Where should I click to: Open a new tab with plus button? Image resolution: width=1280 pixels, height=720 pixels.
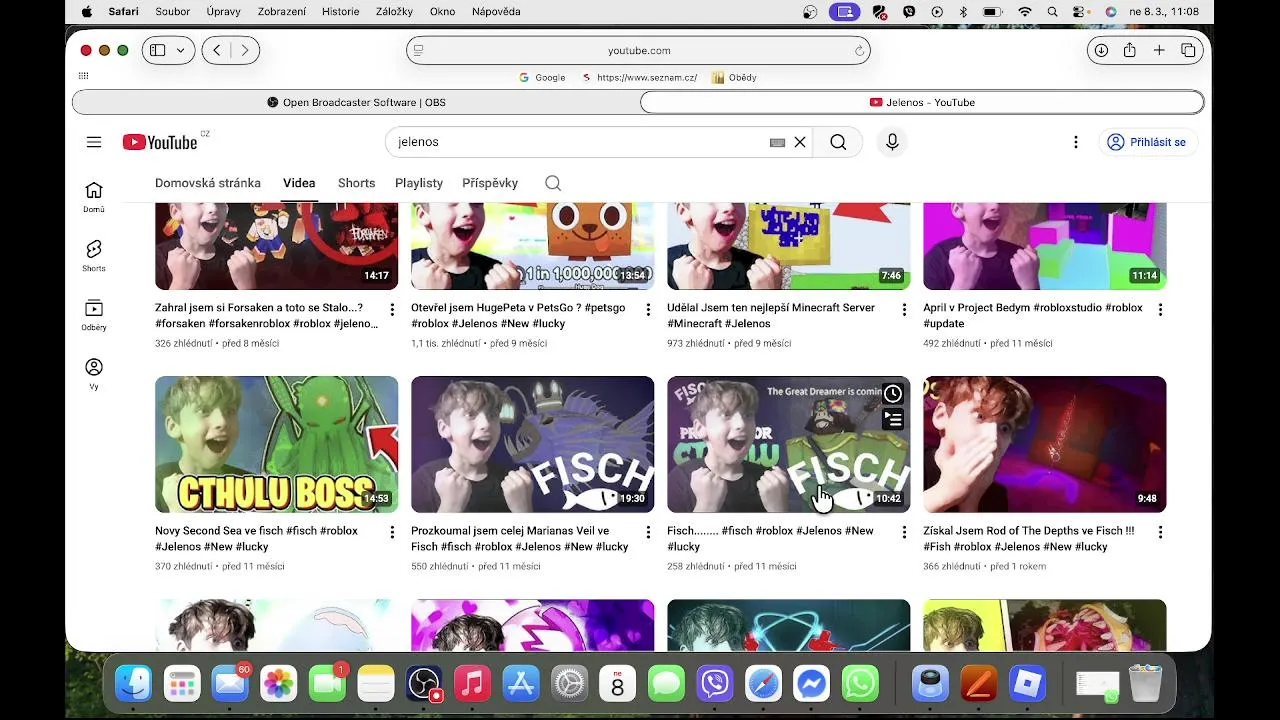tap(1159, 50)
